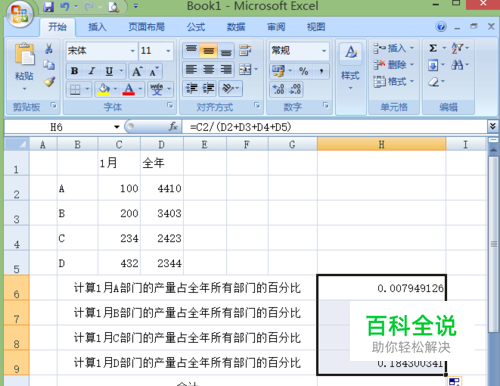Image resolution: width=500 pixels, height=386 pixels.
Task: Open the 公式 tab
Action: (x=196, y=27)
